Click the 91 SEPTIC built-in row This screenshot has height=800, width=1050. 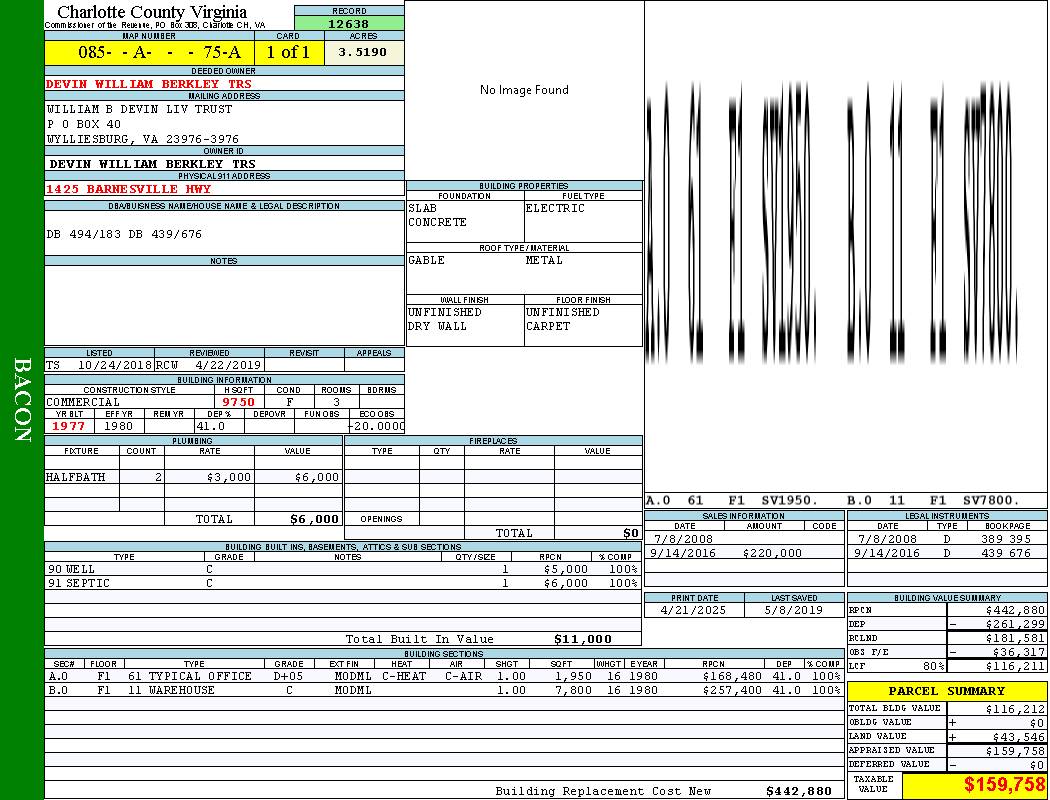[x=342, y=583]
